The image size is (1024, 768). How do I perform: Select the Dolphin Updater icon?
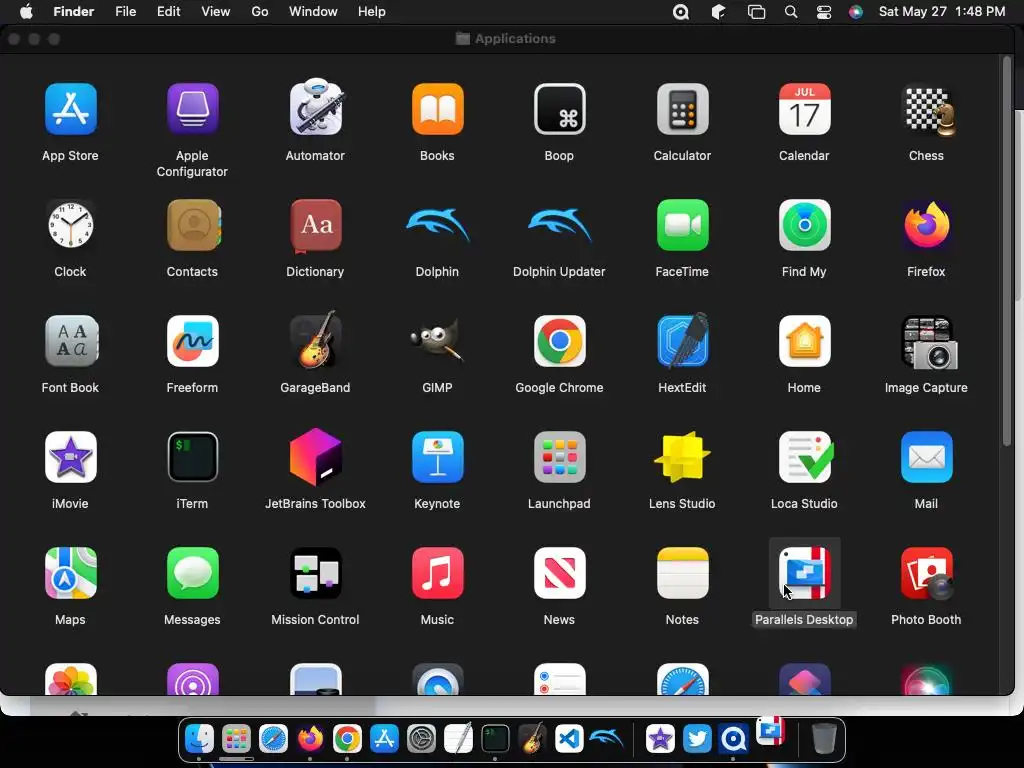tap(560, 225)
